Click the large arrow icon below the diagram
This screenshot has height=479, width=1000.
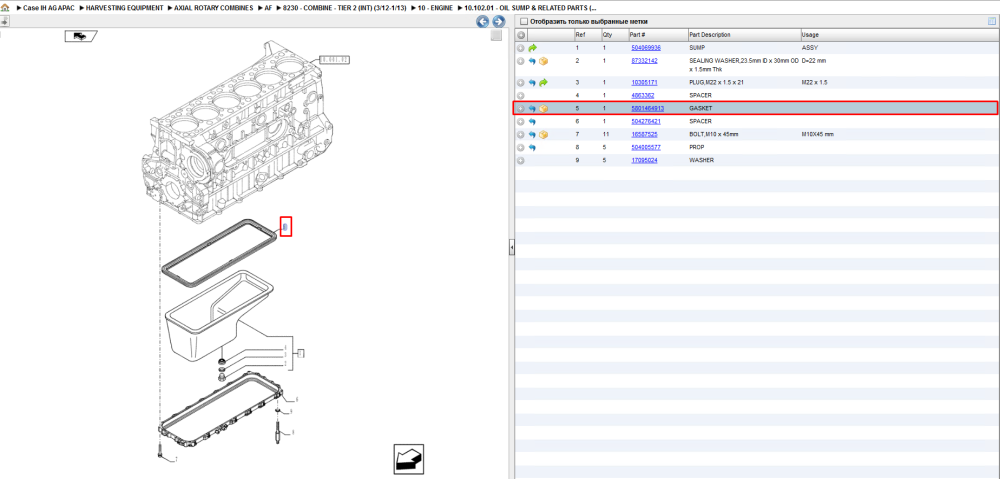pos(408,459)
